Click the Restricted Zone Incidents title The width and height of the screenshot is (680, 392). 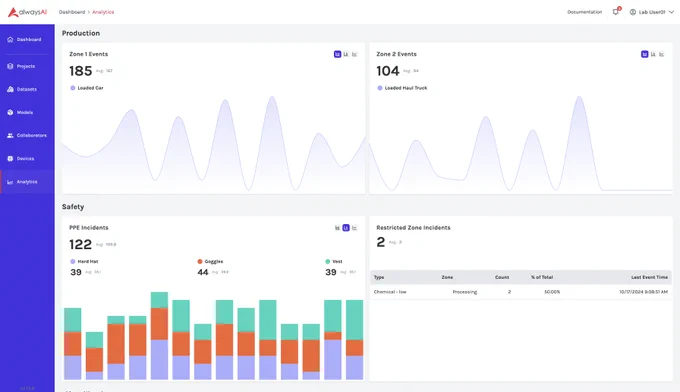[413, 228]
